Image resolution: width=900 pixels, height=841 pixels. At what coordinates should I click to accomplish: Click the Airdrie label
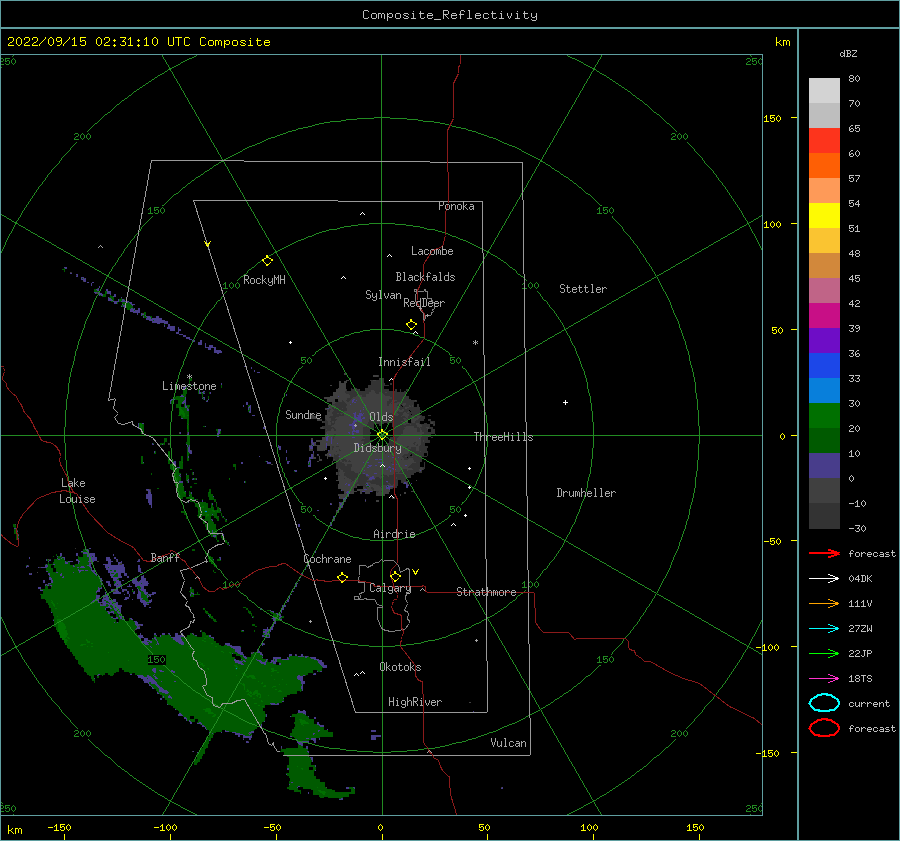click(394, 534)
